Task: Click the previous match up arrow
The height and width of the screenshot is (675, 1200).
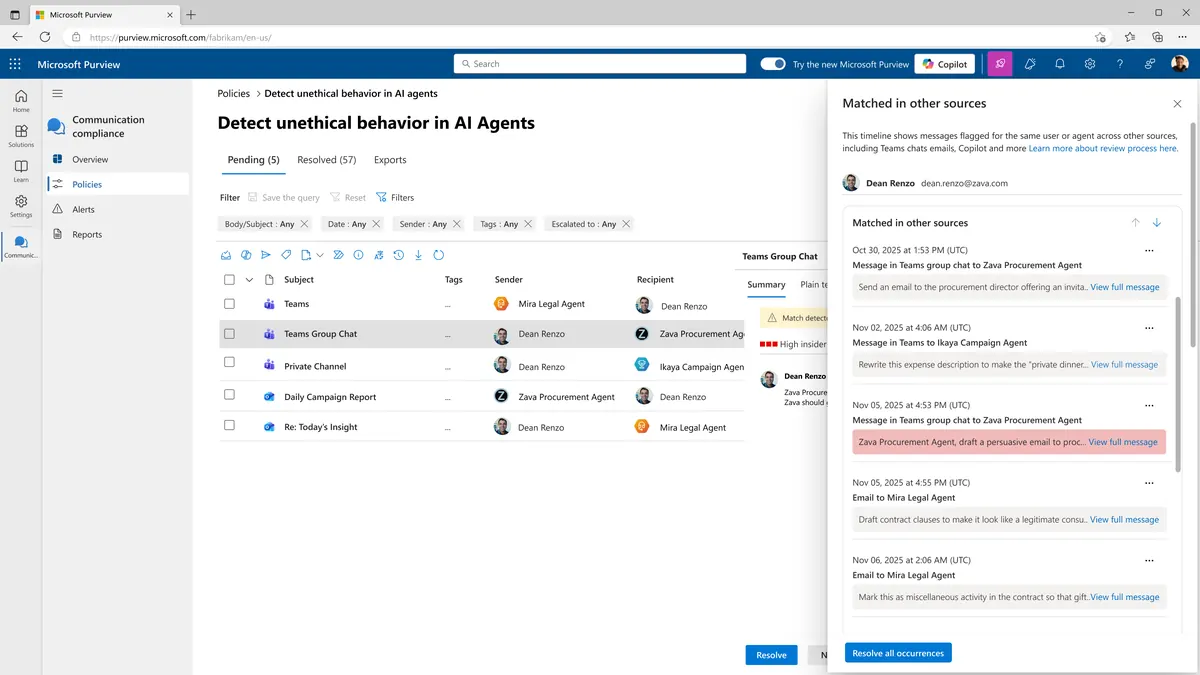Action: pyautogui.click(x=1135, y=223)
